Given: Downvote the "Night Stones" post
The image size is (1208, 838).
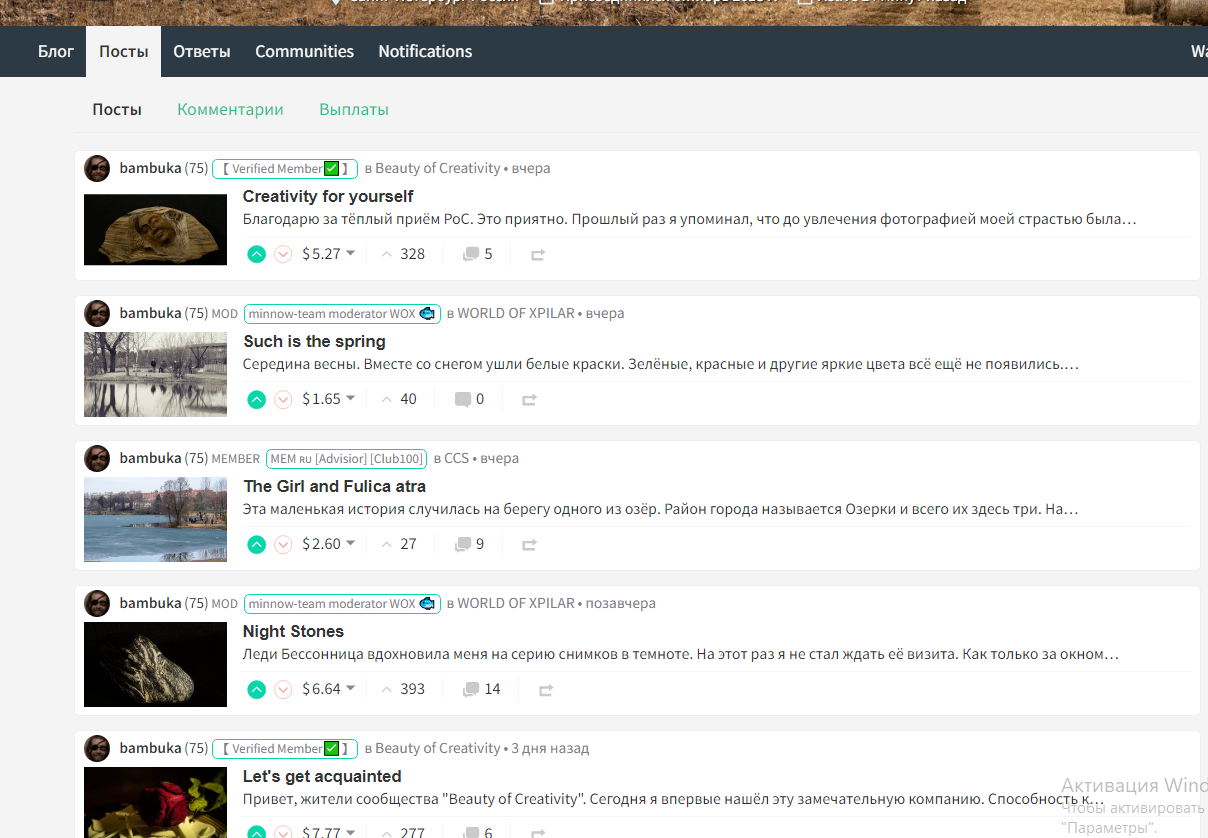Looking at the screenshot, I should point(283,689).
